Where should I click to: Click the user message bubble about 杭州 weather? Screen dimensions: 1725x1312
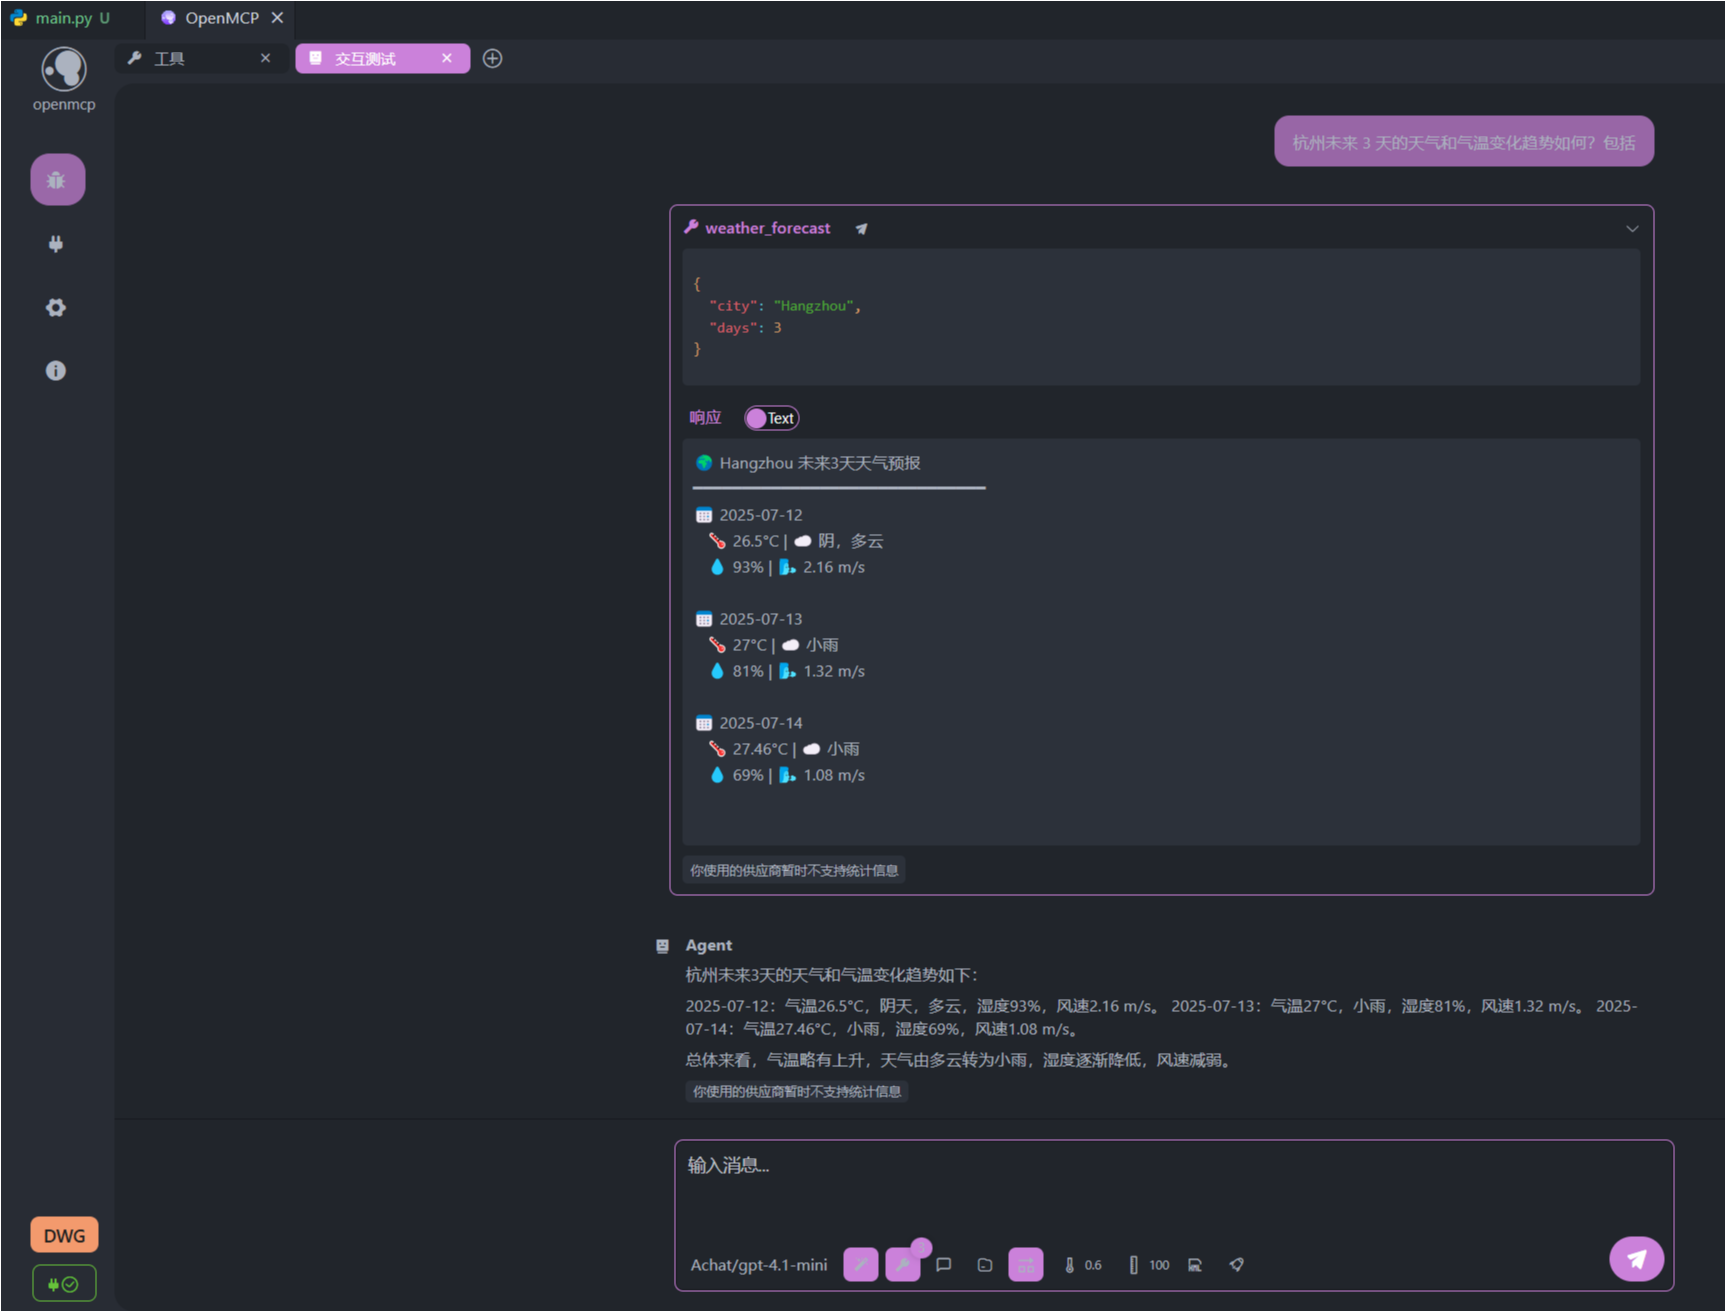[1463, 142]
